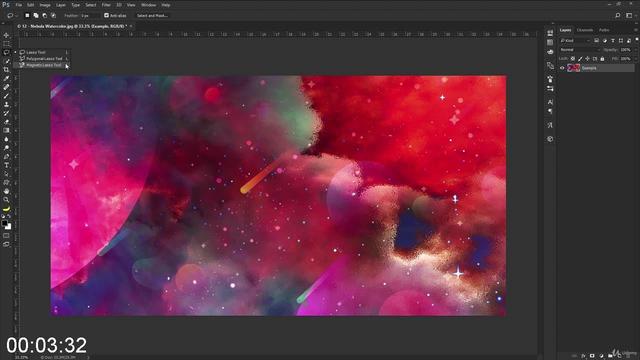Toggle lock transparent pixels
The image size is (640, 360).
pyautogui.click(x=573, y=59)
